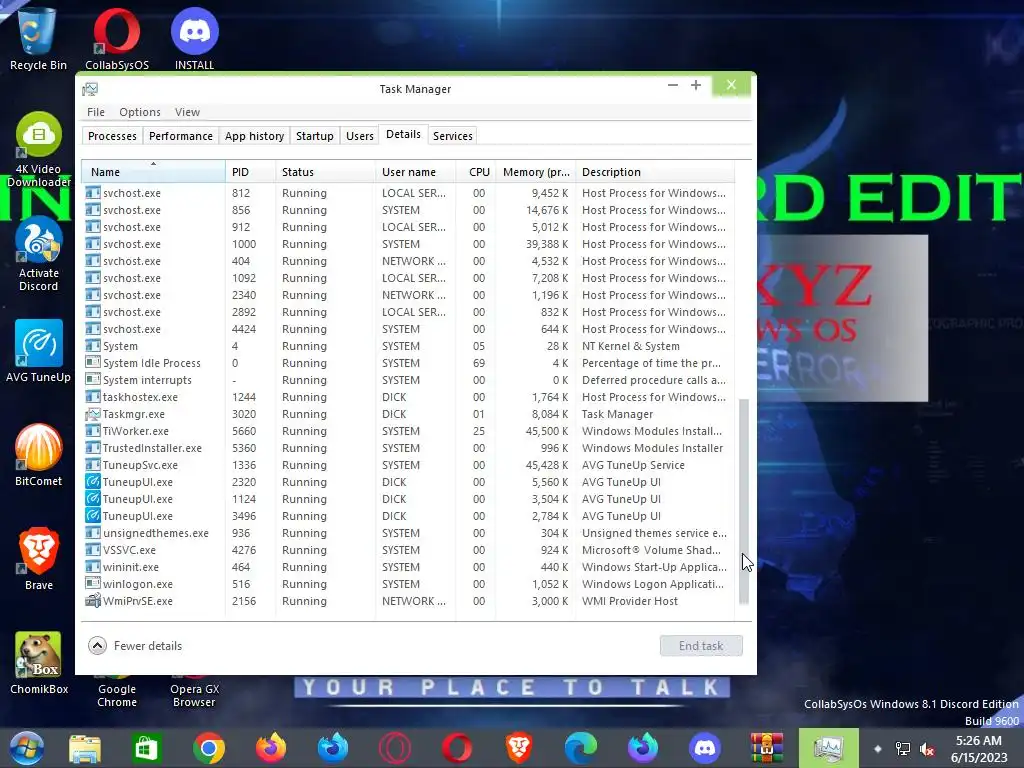Select System interrupts row

click(408, 380)
